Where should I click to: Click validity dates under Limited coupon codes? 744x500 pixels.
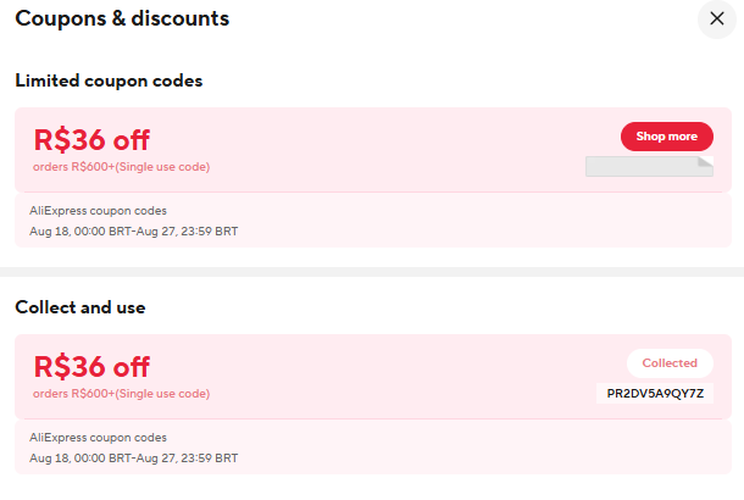click(134, 232)
